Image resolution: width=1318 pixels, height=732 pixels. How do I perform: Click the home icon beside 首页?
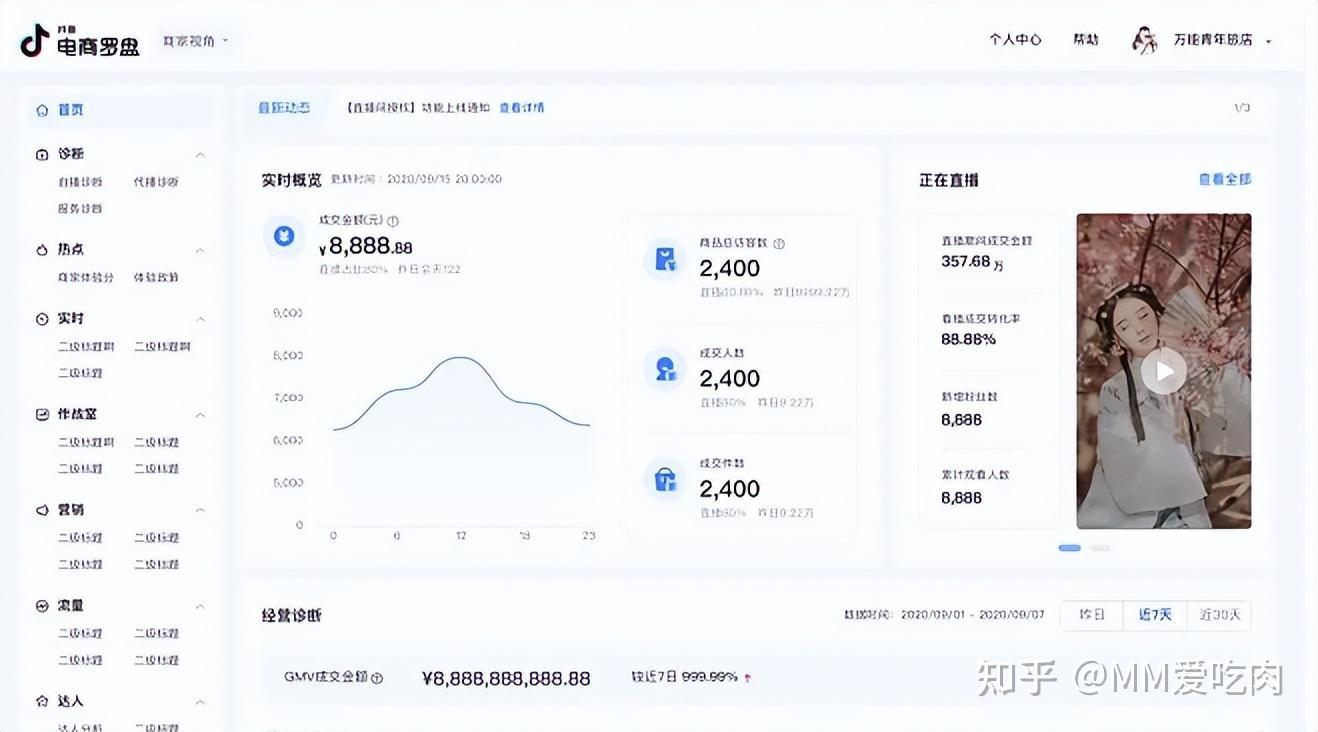(x=42, y=110)
